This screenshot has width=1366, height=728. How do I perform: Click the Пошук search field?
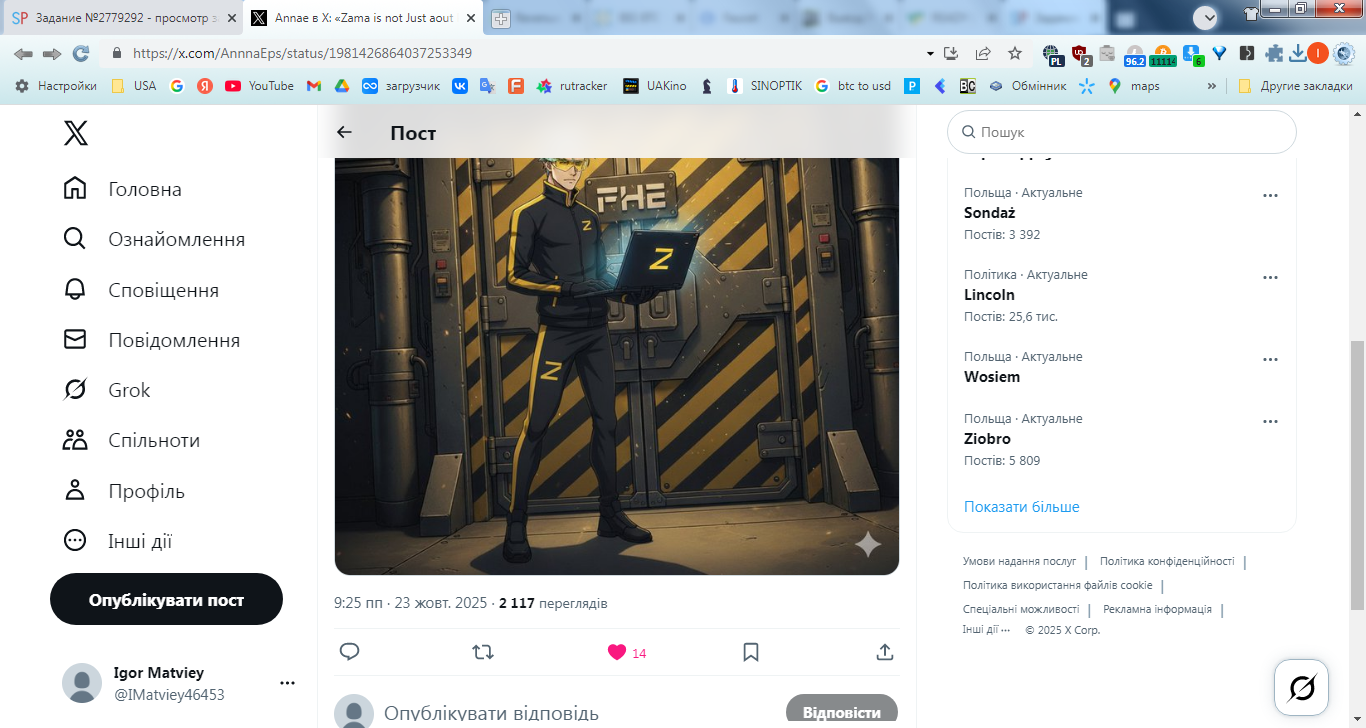point(1122,132)
